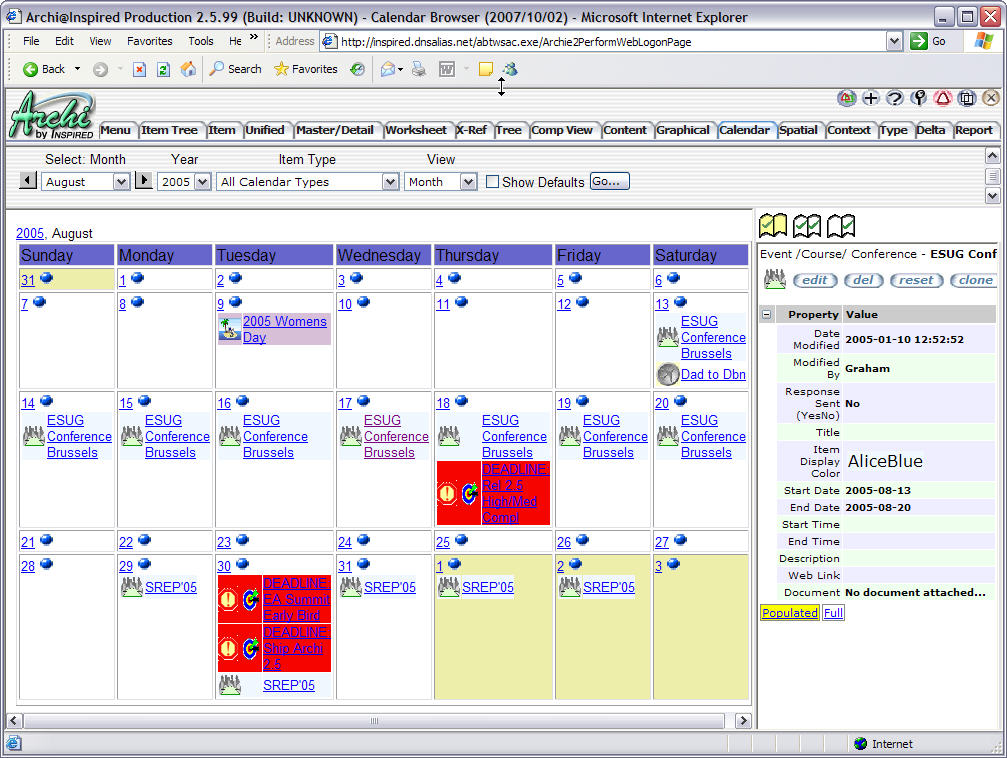The width and height of the screenshot is (1007, 758).
Task: Click the AliceBlue item display color value
Action: tap(885, 461)
